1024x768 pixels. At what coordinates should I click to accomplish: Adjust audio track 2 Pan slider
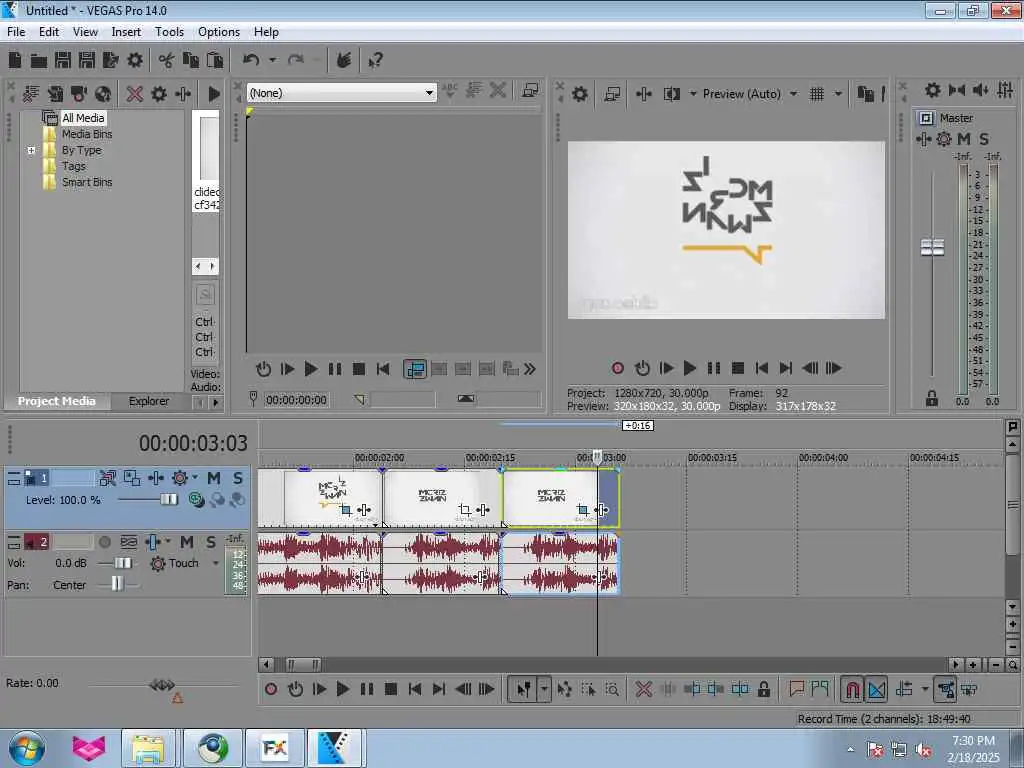117,583
